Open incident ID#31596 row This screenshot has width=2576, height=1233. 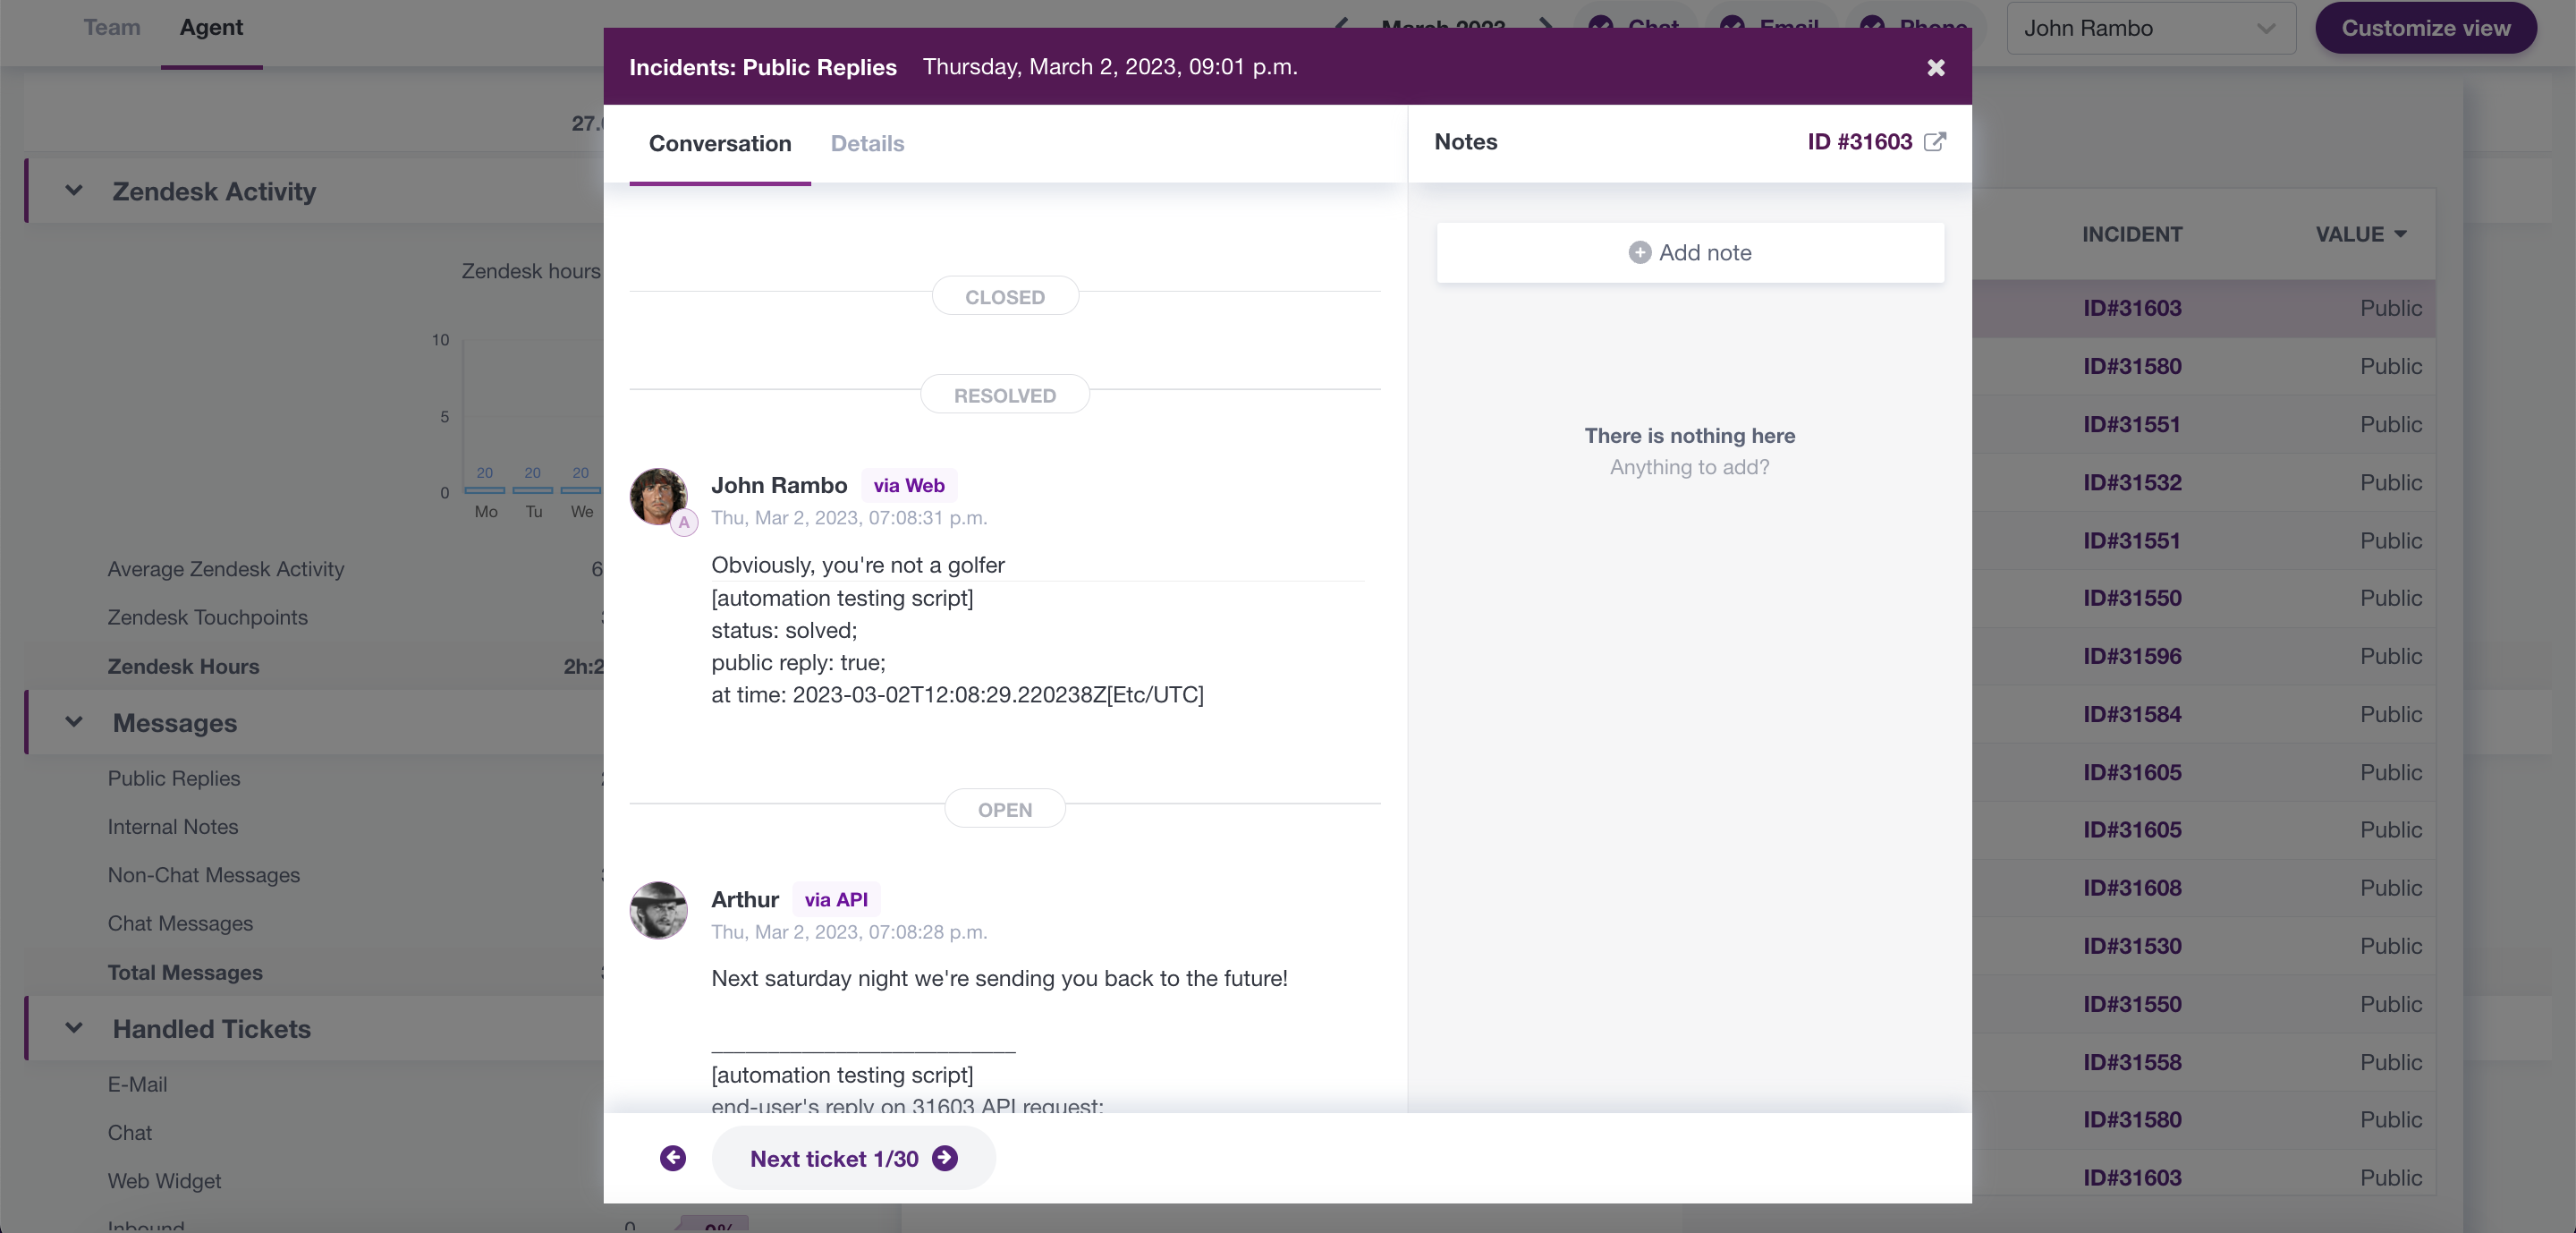pyautogui.click(x=2132, y=657)
